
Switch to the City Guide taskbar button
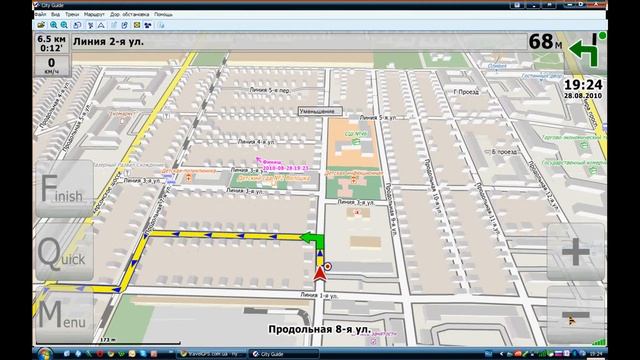coord(283,354)
